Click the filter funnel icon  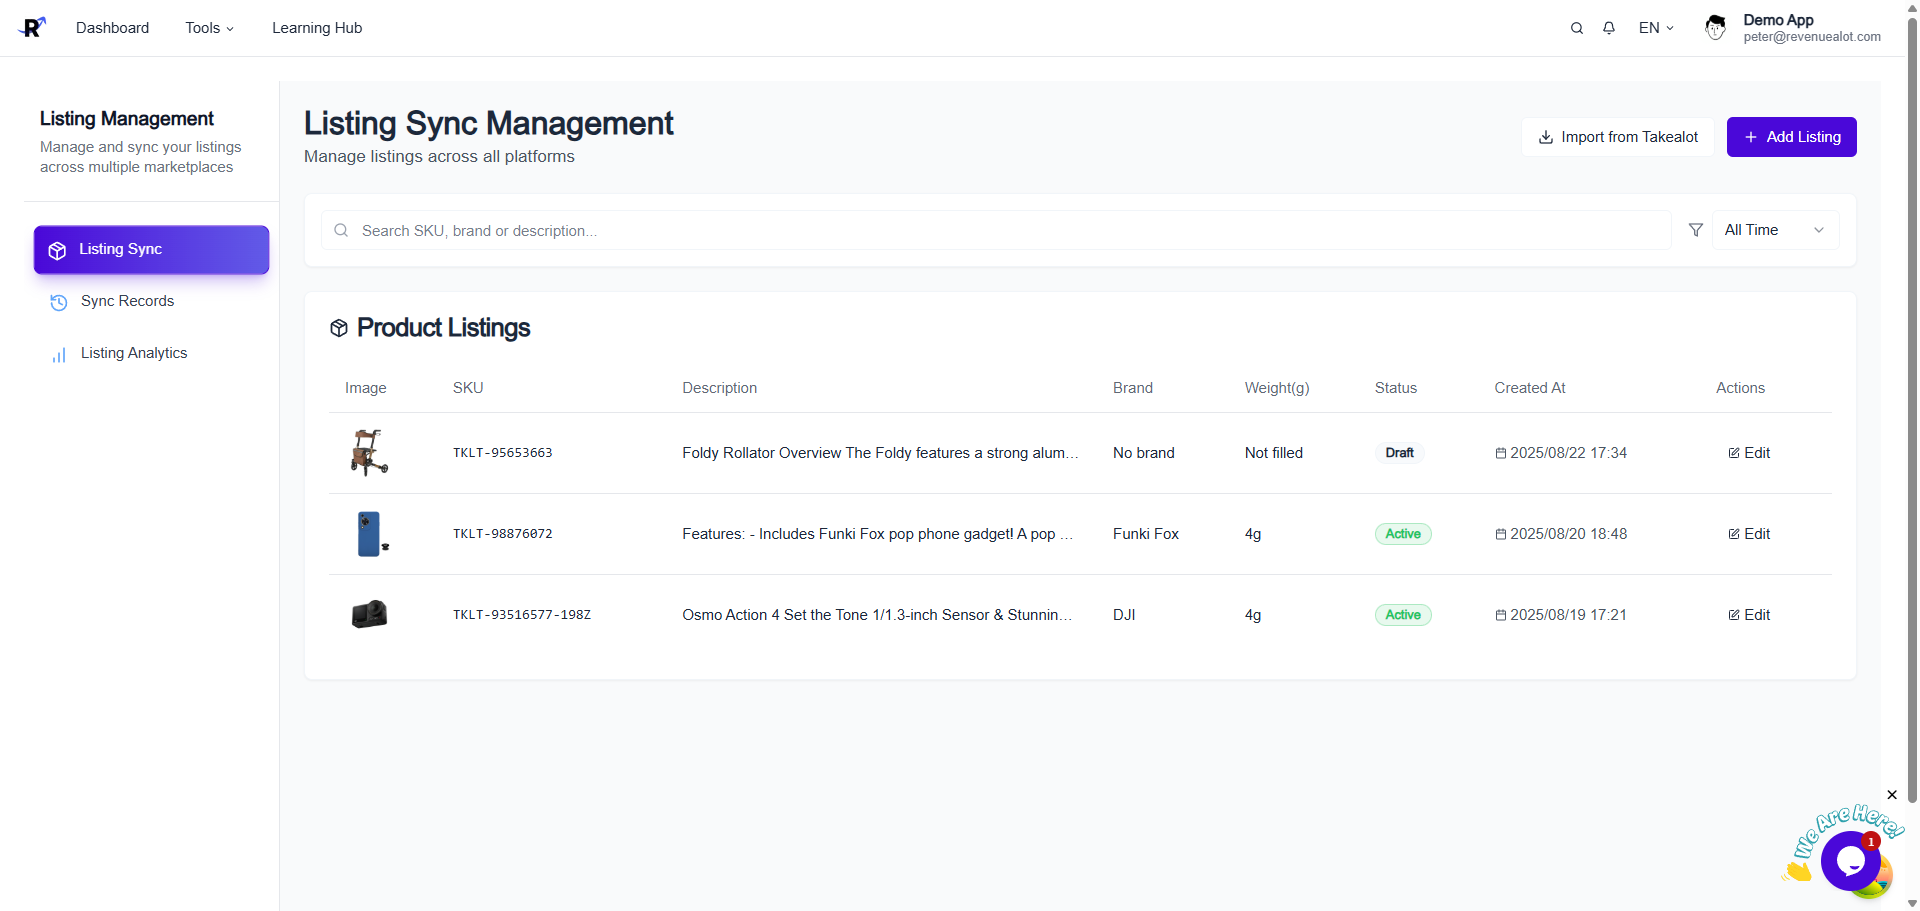tap(1696, 230)
